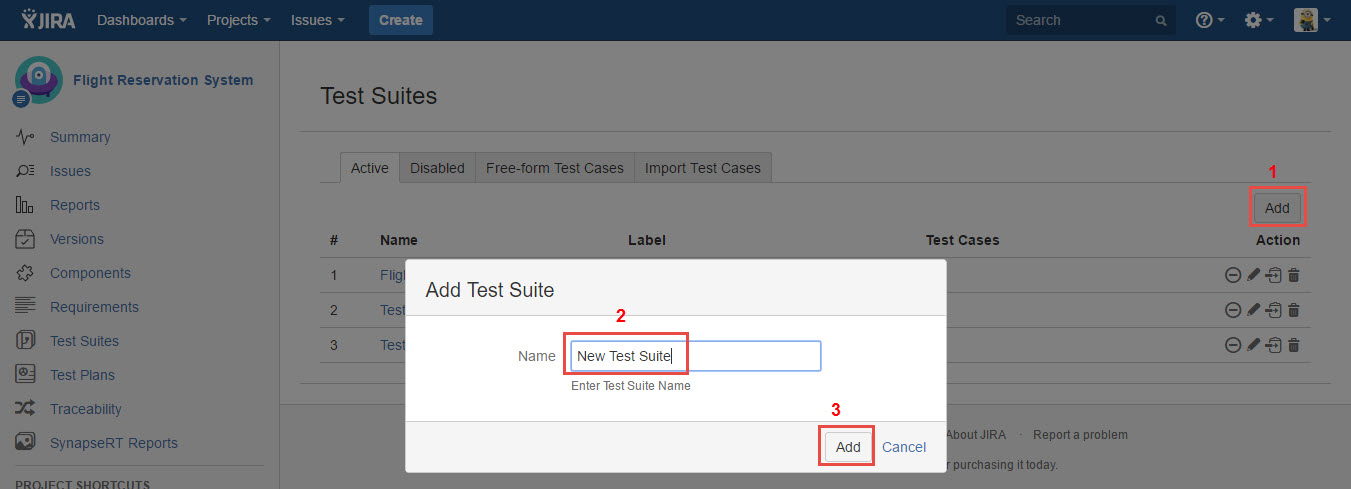1351x489 pixels.
Task: Open the settings gear dropdown
Action: click(1258, 20)
